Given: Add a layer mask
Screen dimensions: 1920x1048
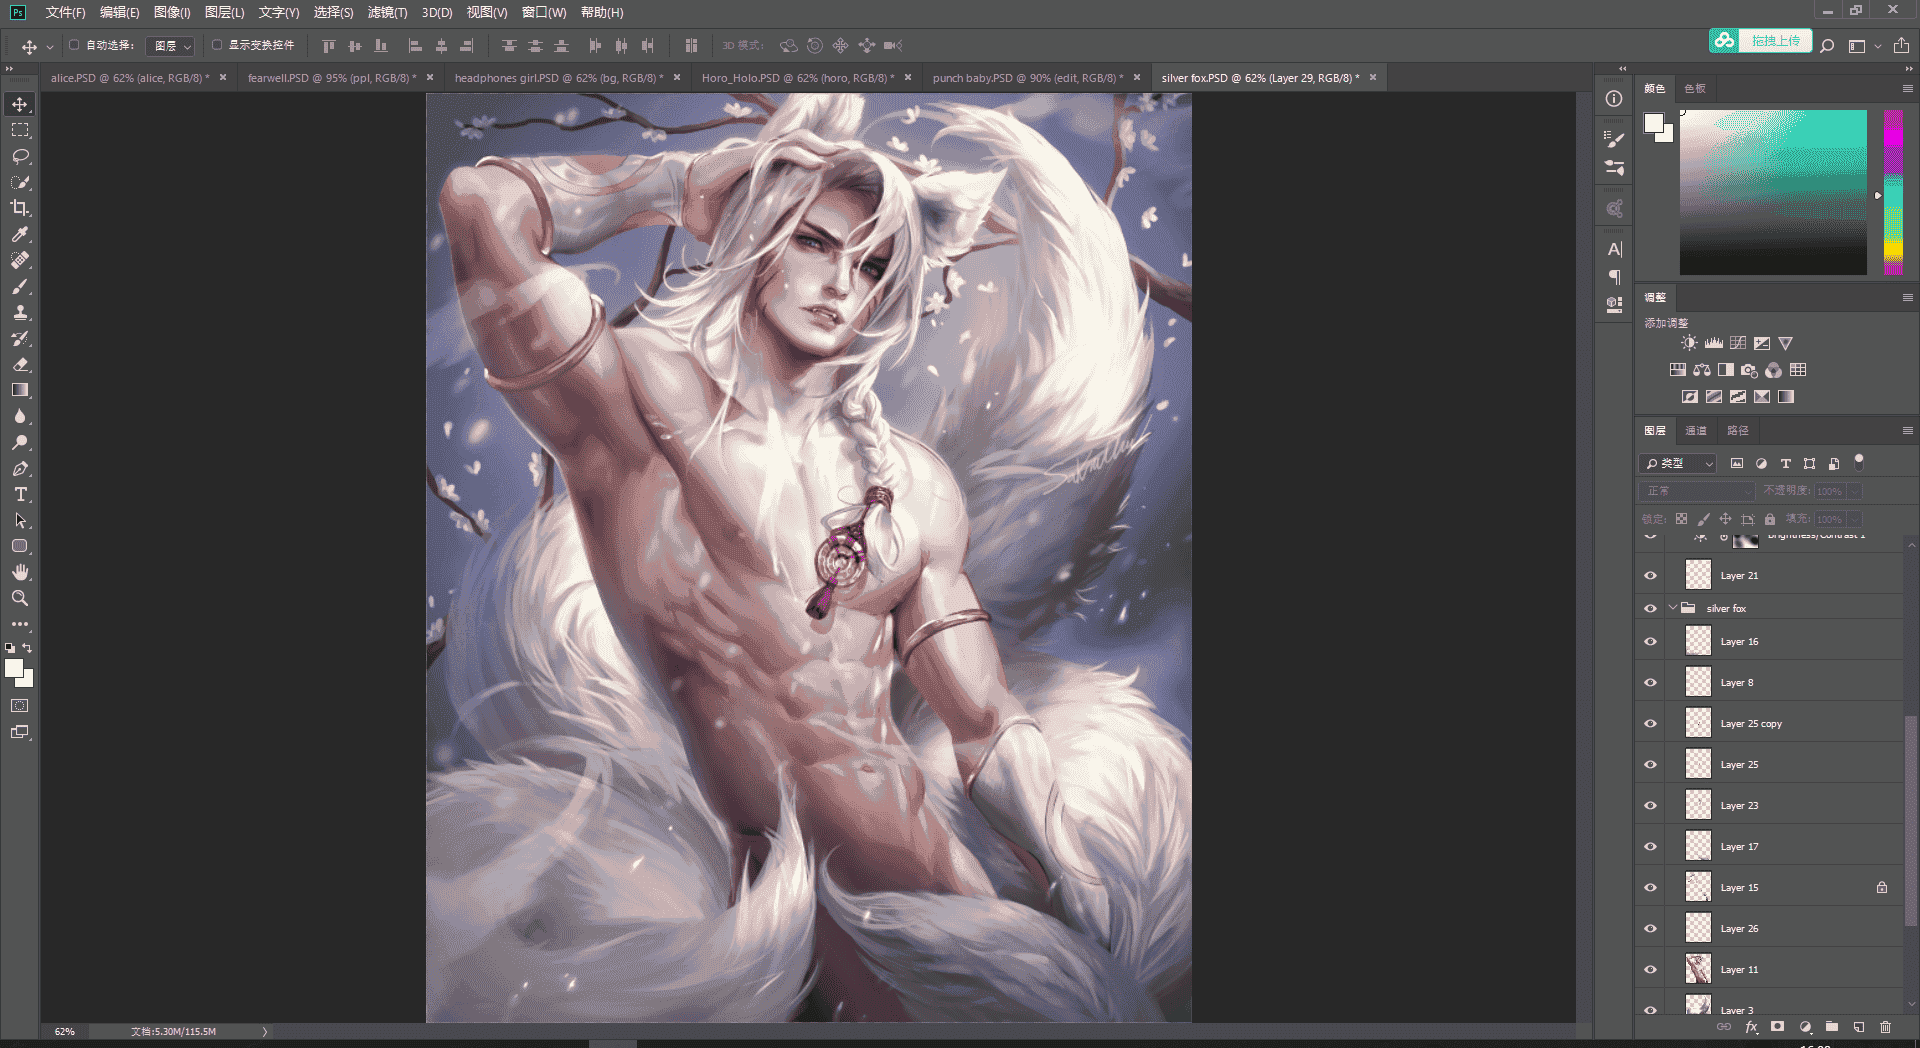Looking at the screenshot, I should coord(1777,1027).
